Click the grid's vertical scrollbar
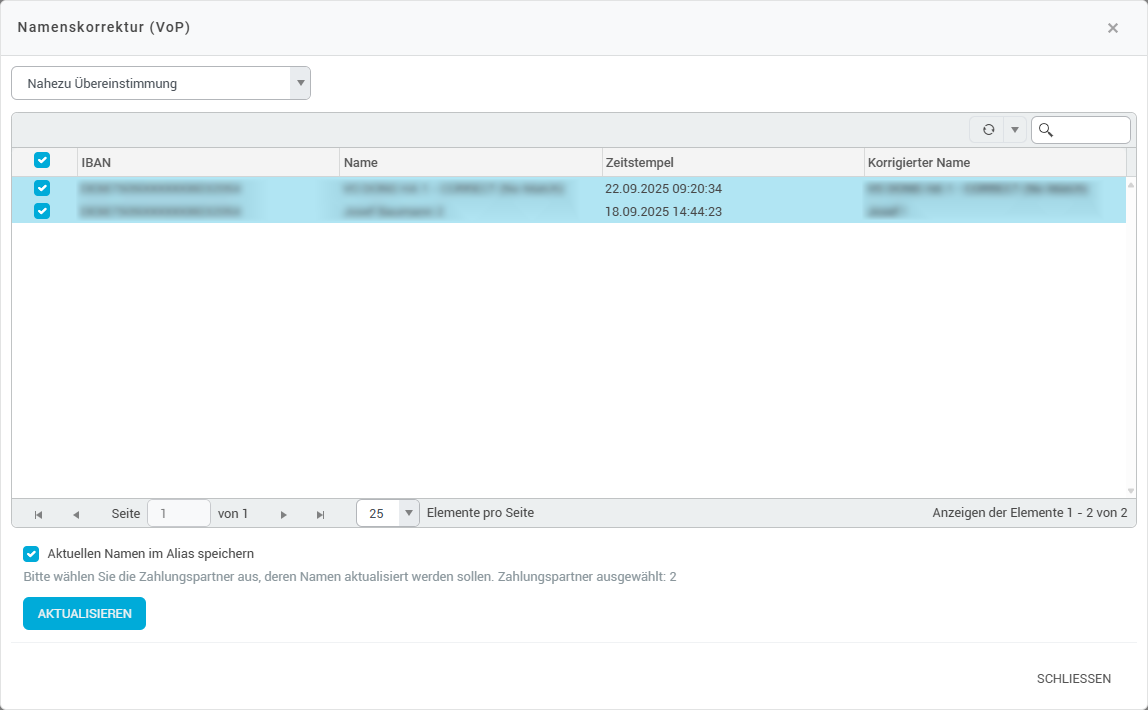The width and height of the screenshot is (1148, 710). [1131, 338]
